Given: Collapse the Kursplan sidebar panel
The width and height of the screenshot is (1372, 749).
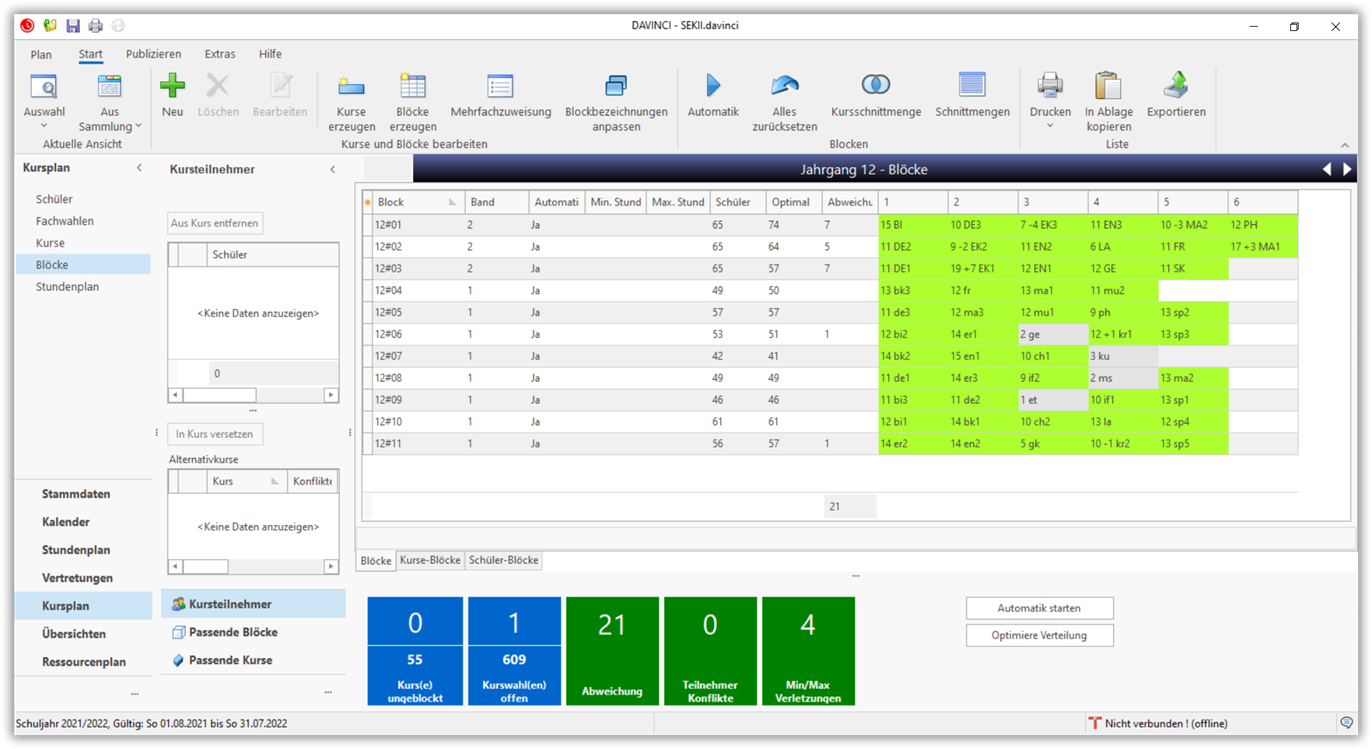Looking at the screenshot, I should click(139, 169).
